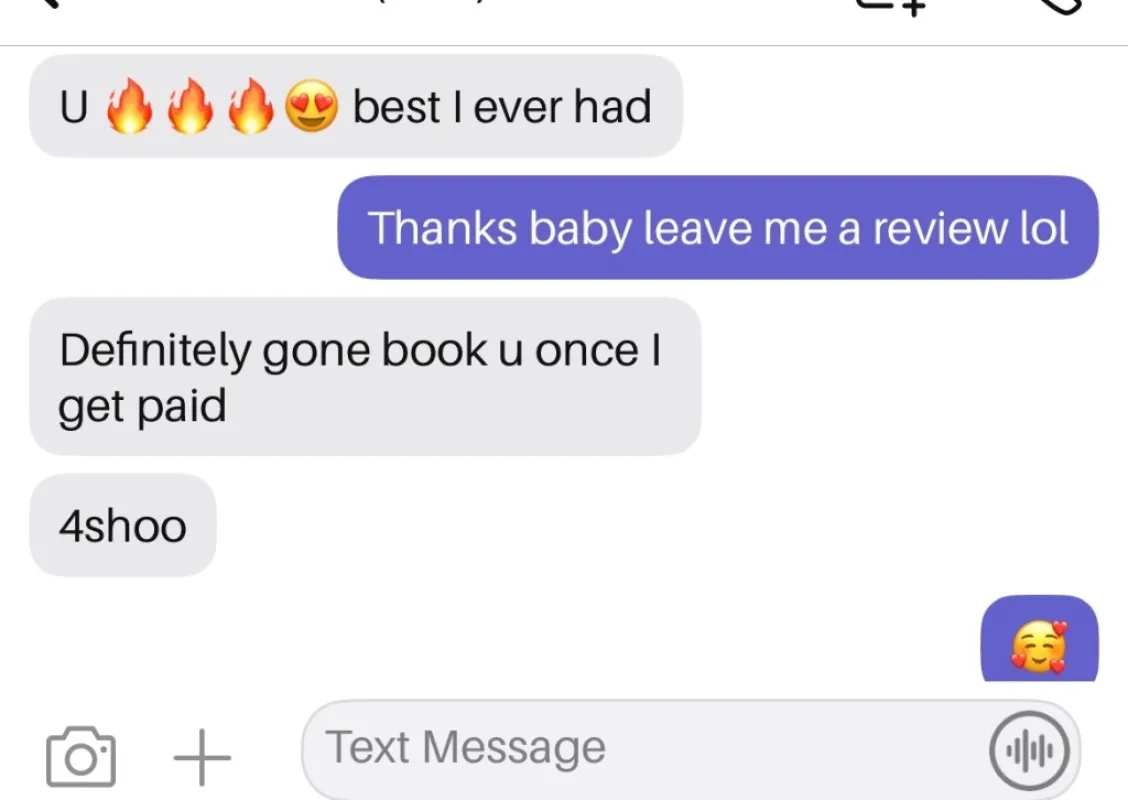Screen dimensions: 1128x800
Task: Select the "best I ever had" message bubble
Action: pyautogui.click(x=355, y=106)
